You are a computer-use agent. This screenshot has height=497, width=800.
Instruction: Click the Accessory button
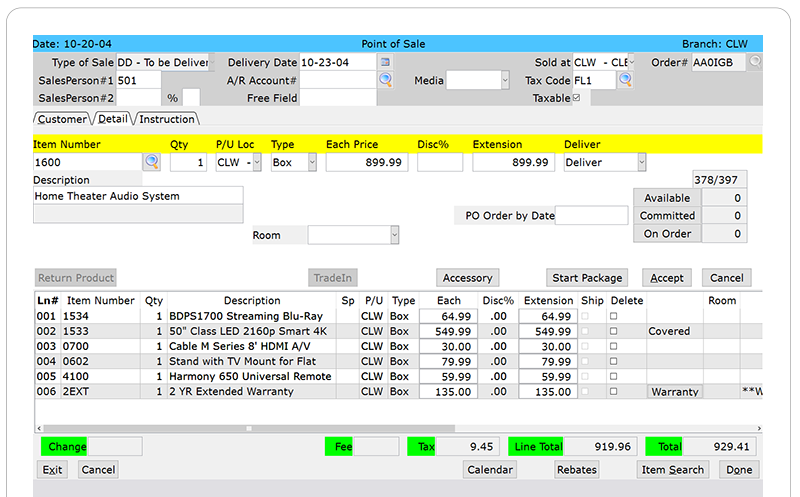pos(467,278)
